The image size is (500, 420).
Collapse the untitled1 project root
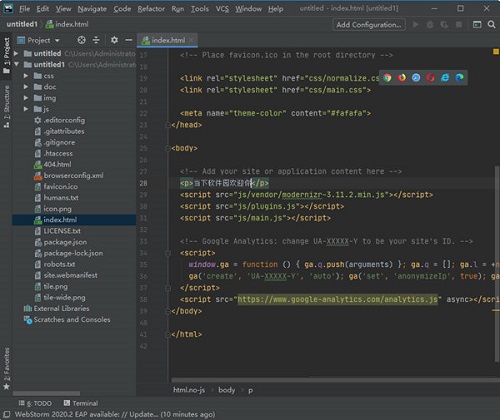(x=16, y=64)
